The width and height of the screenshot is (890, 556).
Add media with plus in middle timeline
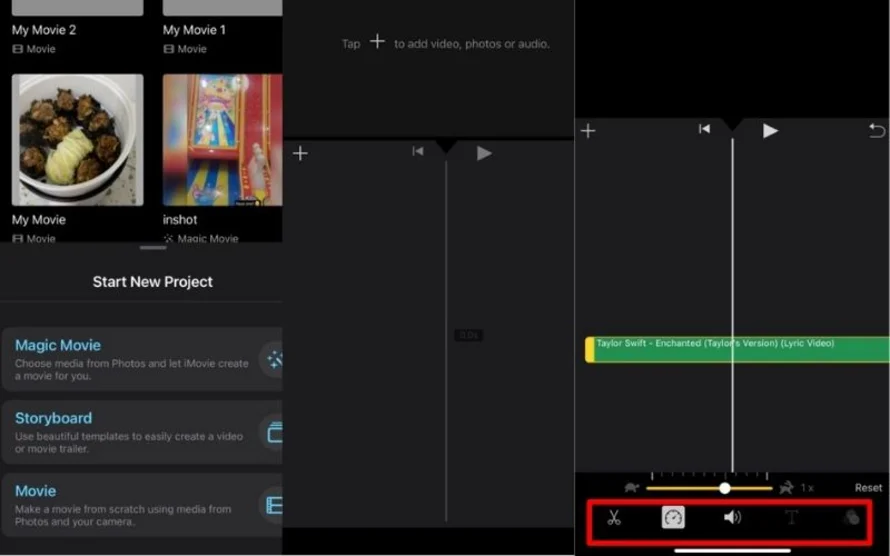[300, 153]
